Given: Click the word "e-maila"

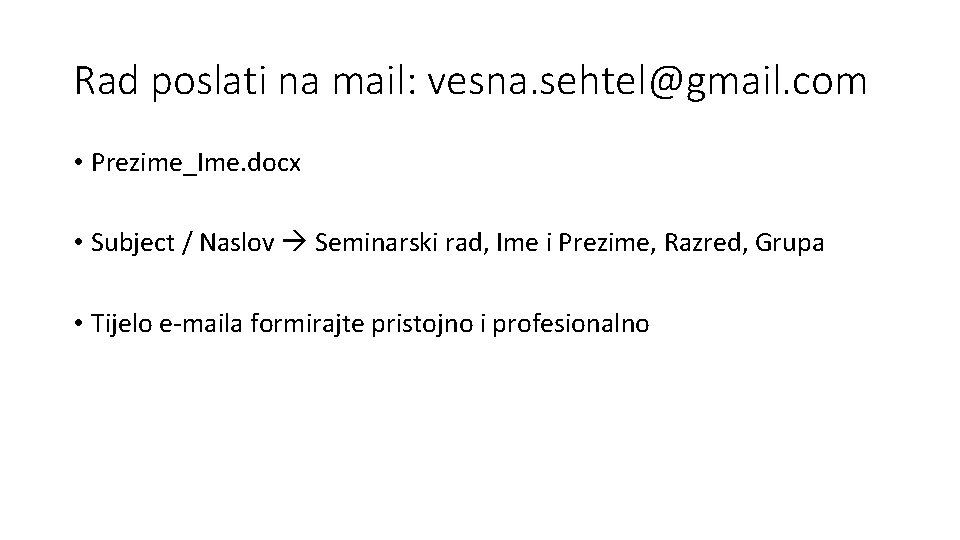Looking at the screenshot, I should [193, 324].
